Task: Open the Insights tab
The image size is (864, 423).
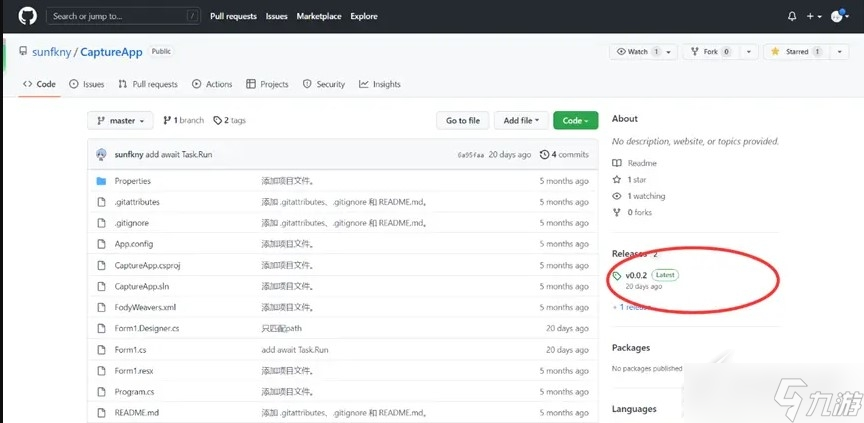Action: pyautogui.click(x=380, y=84)
